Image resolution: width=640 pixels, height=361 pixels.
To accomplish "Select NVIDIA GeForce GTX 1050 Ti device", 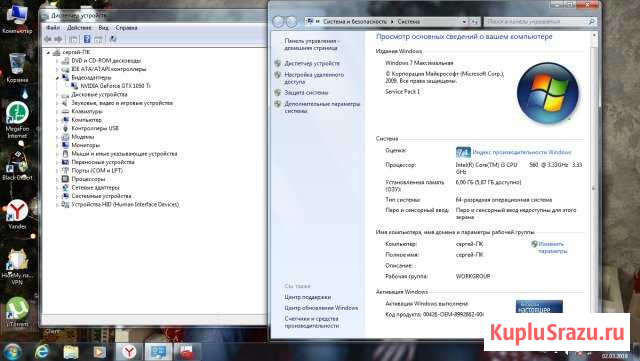I will (116, 86).
